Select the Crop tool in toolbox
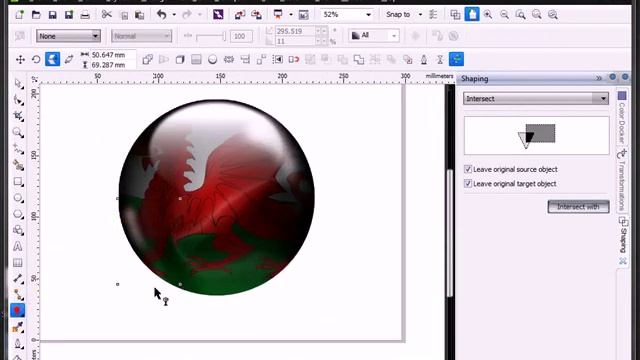This screenshot has width=640, height=360. click(18, 116)
